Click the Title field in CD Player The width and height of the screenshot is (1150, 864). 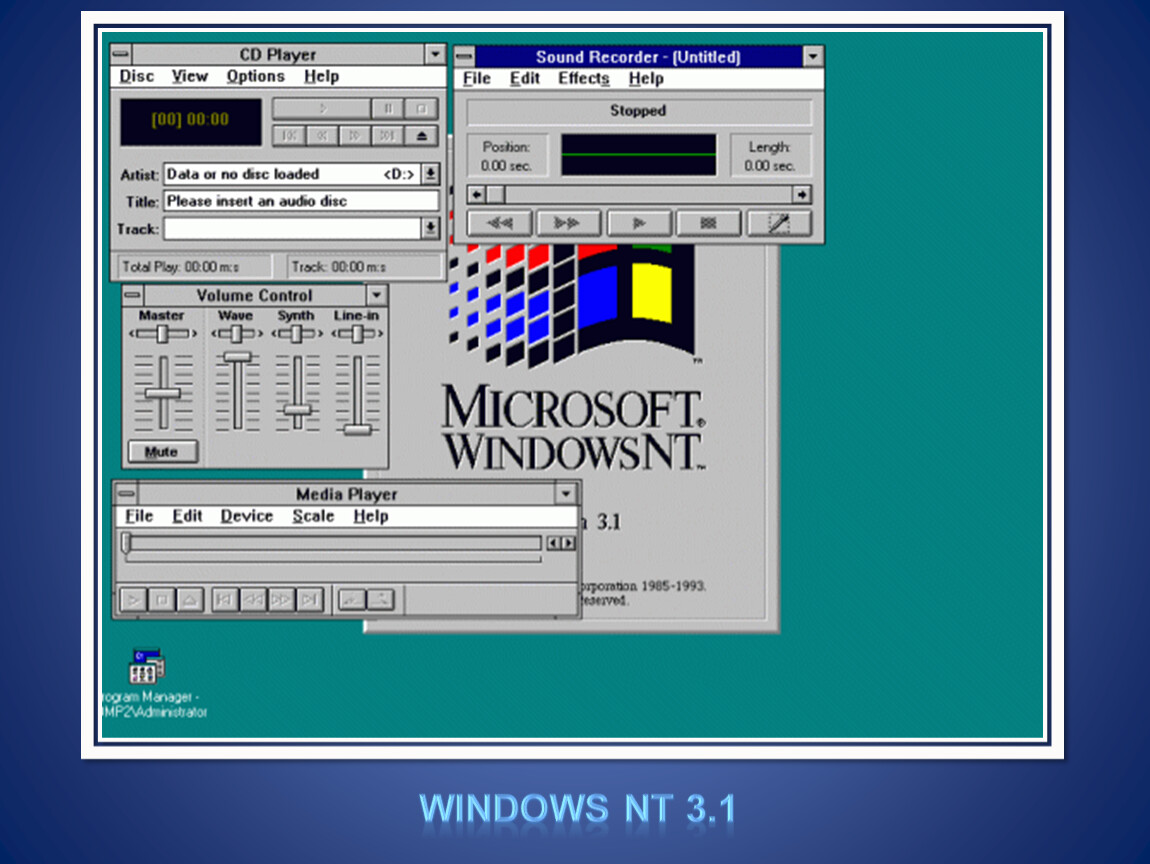coord(301,201)
